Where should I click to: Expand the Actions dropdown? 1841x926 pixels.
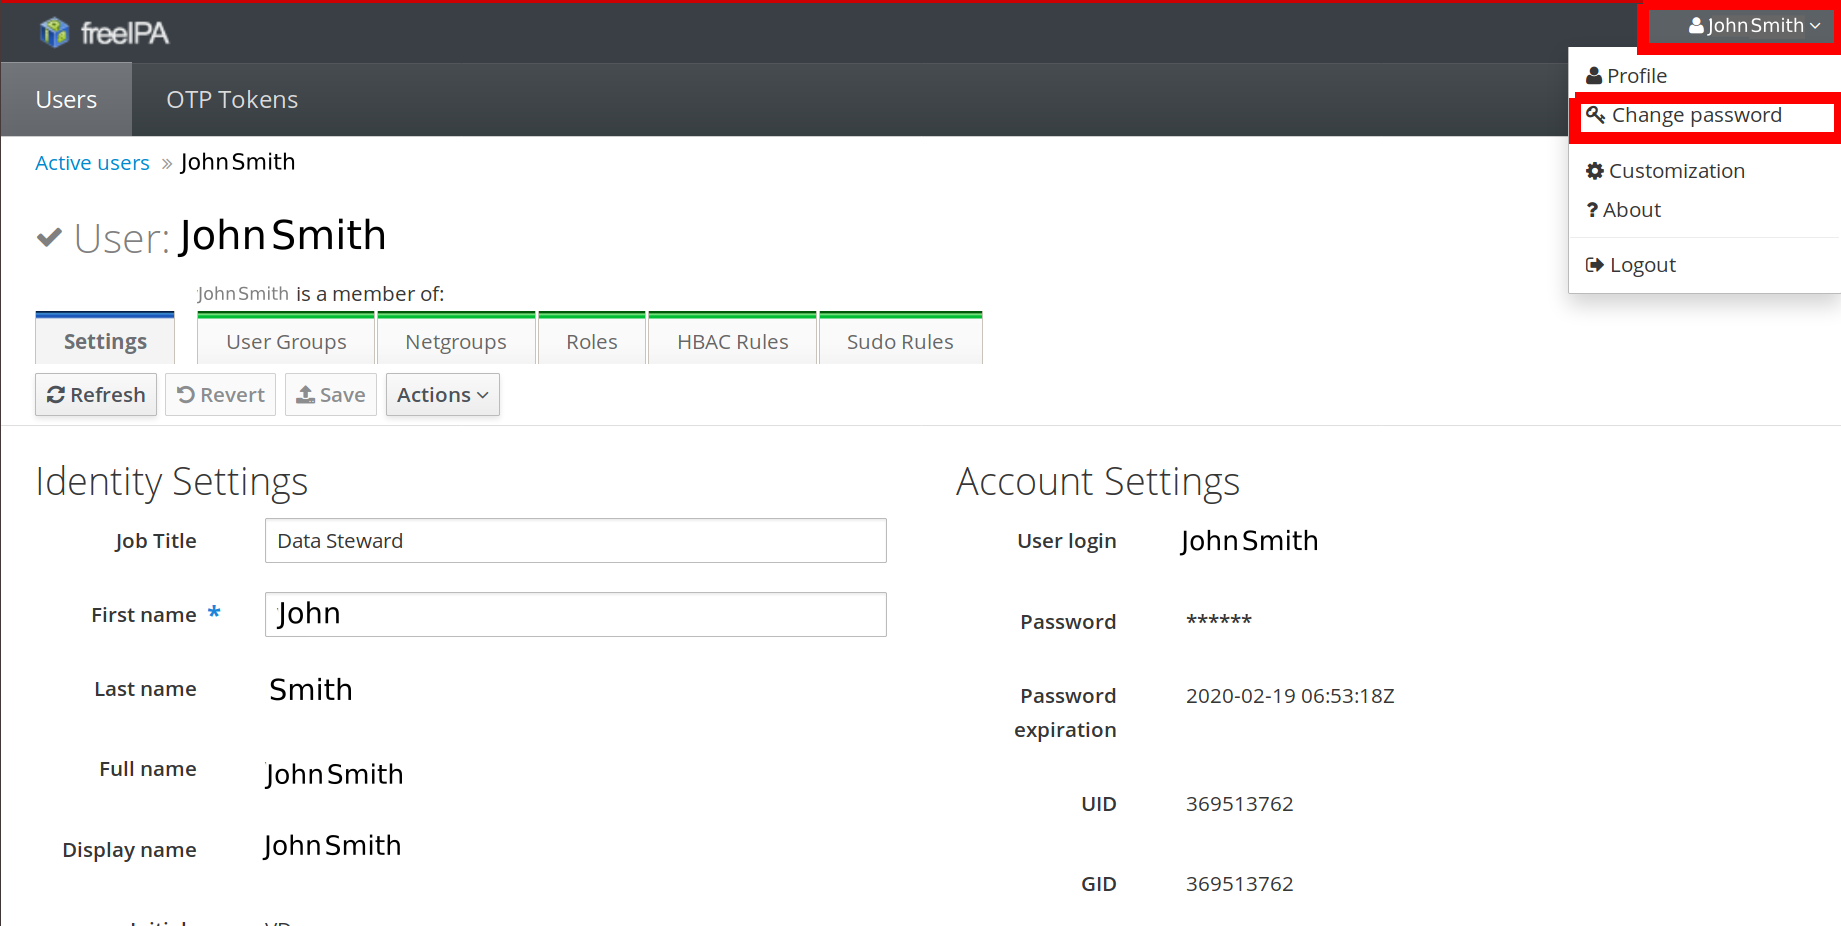(x=442, y=395)
